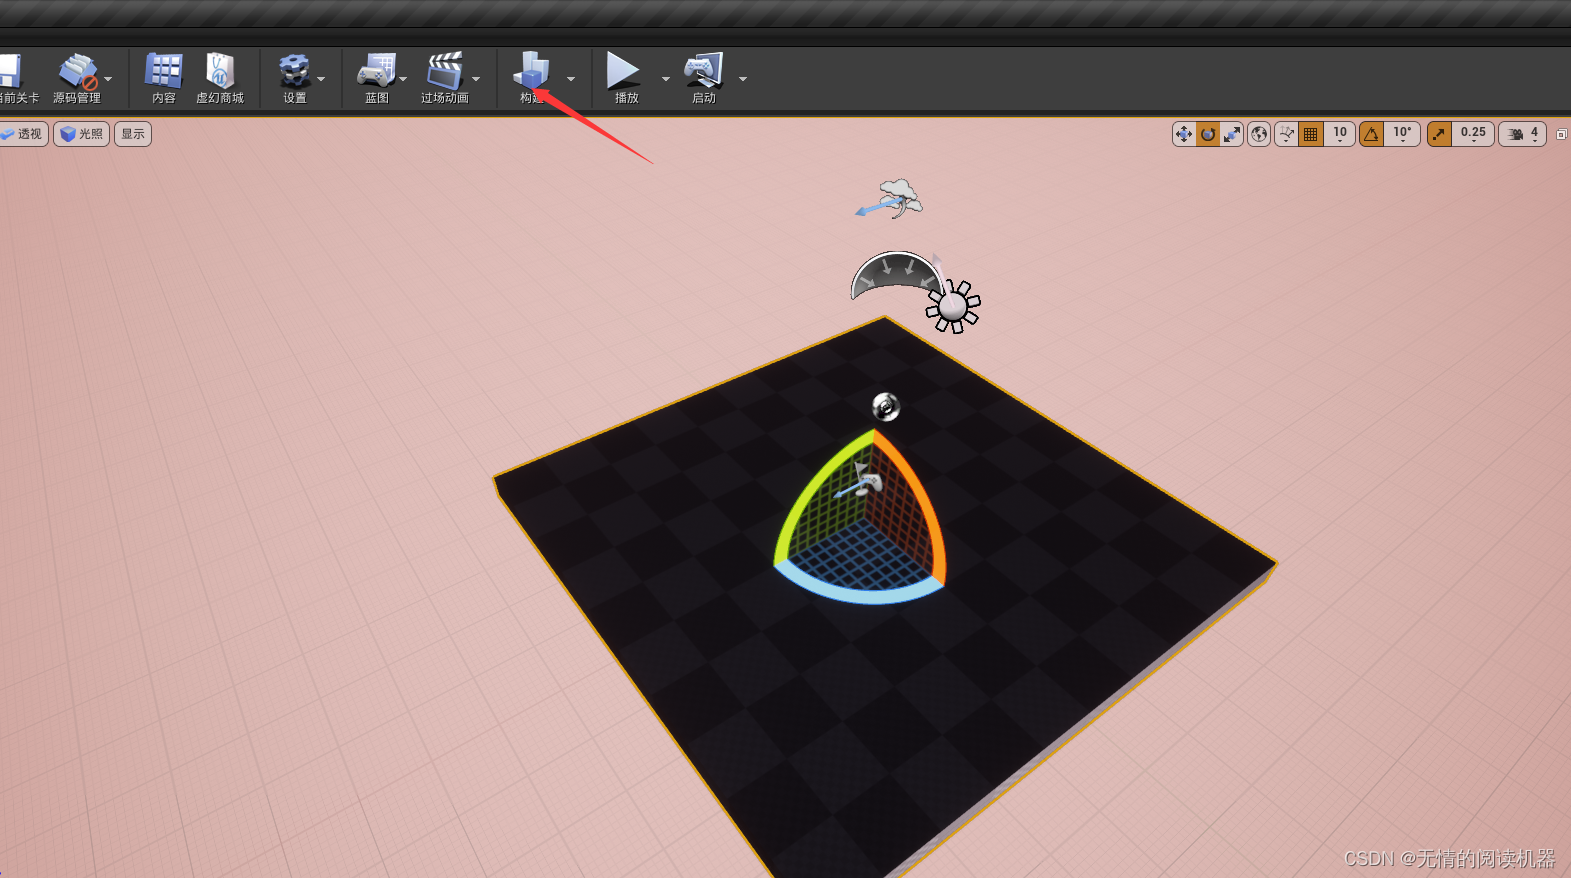Open camera speed 4 setting

[1523, 134]
